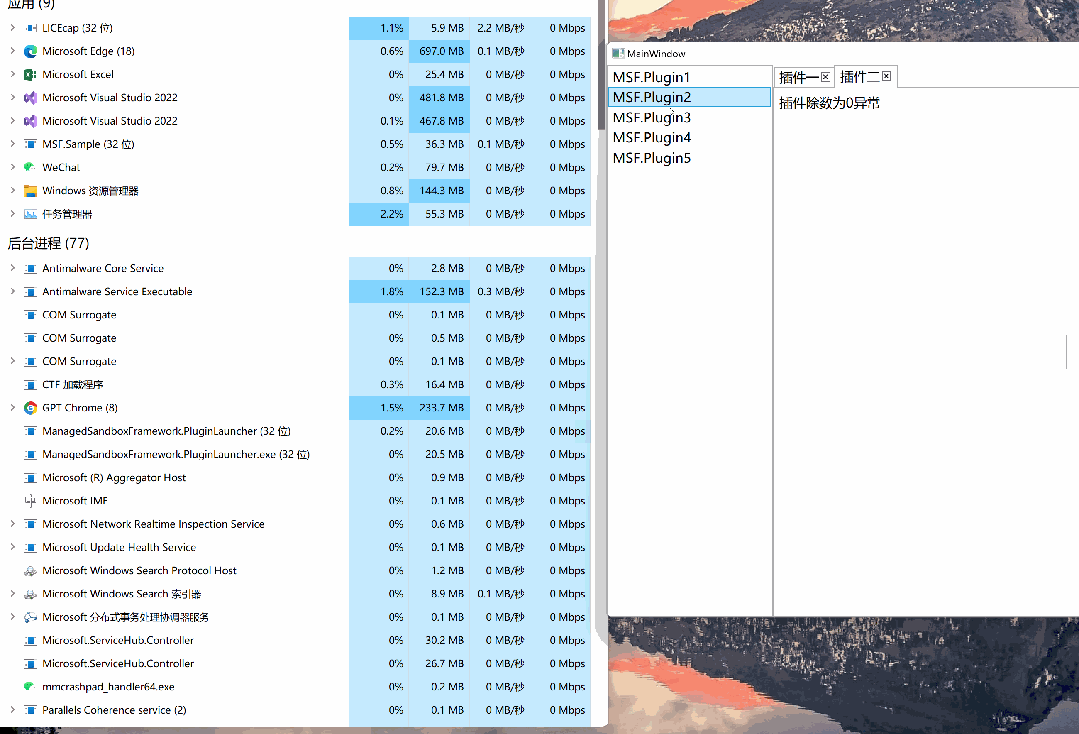Click the MainWindow title text

pos(656,54)
